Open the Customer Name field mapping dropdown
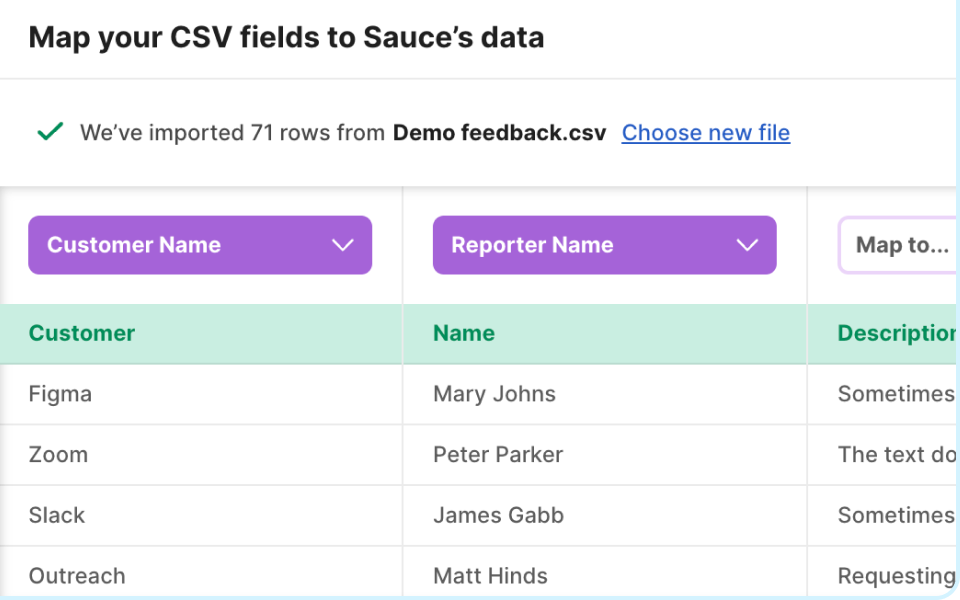The image size is (960, 600). [200, 245]
